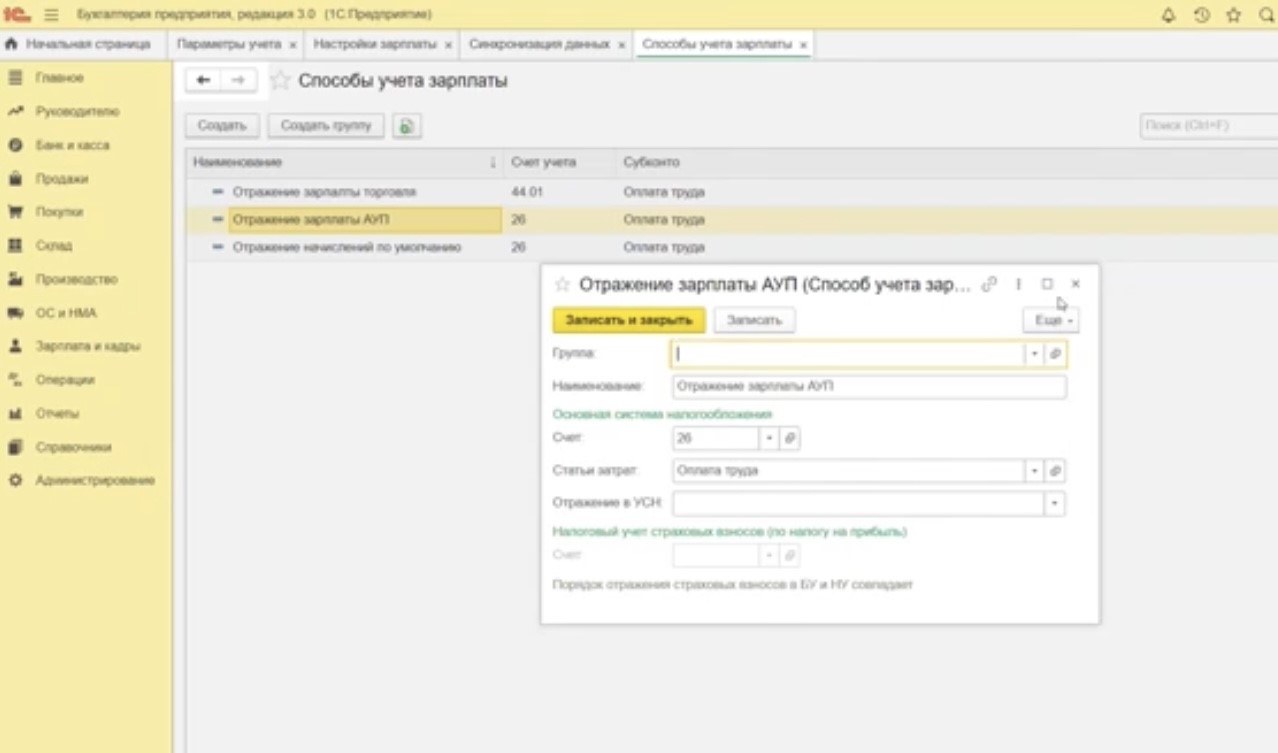
Task: Add dialog to favorites with star
Action: [x=562, y=285]
